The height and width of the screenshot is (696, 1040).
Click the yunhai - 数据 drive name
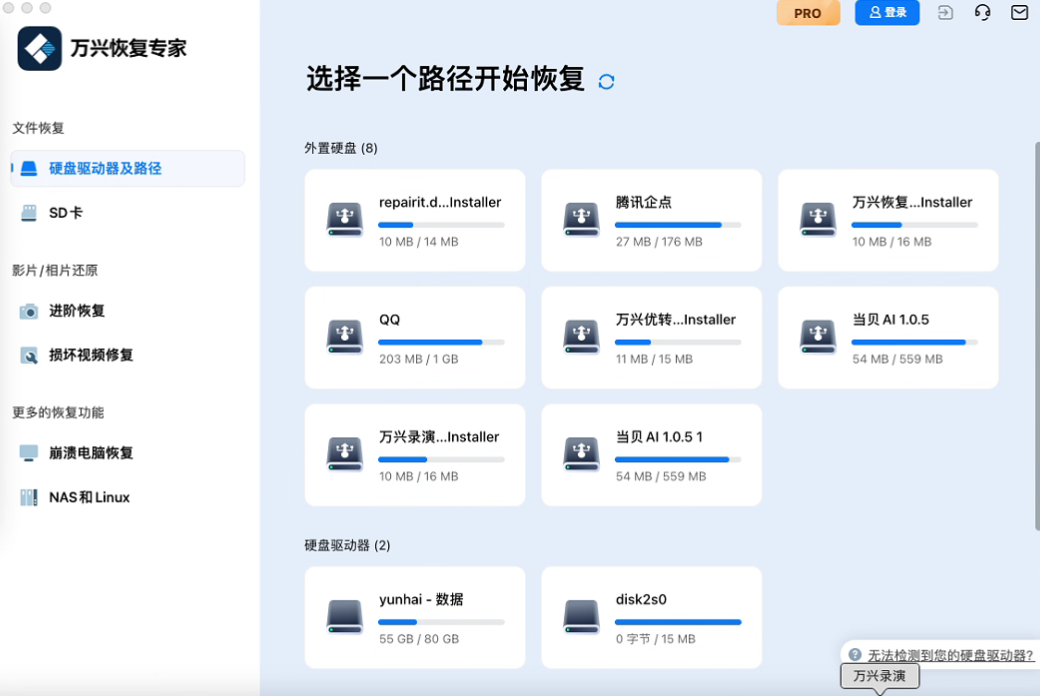[421, 600]
